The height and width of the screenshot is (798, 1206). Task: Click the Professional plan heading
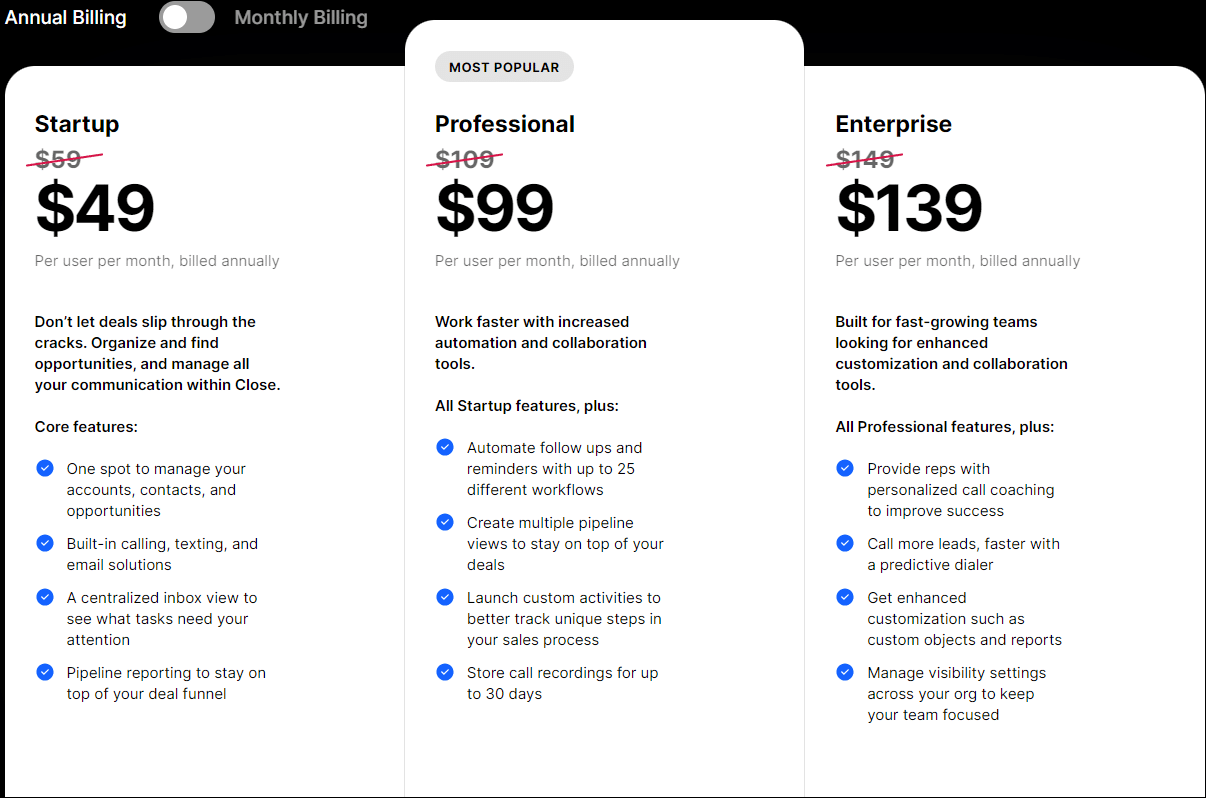coord(505,124)
